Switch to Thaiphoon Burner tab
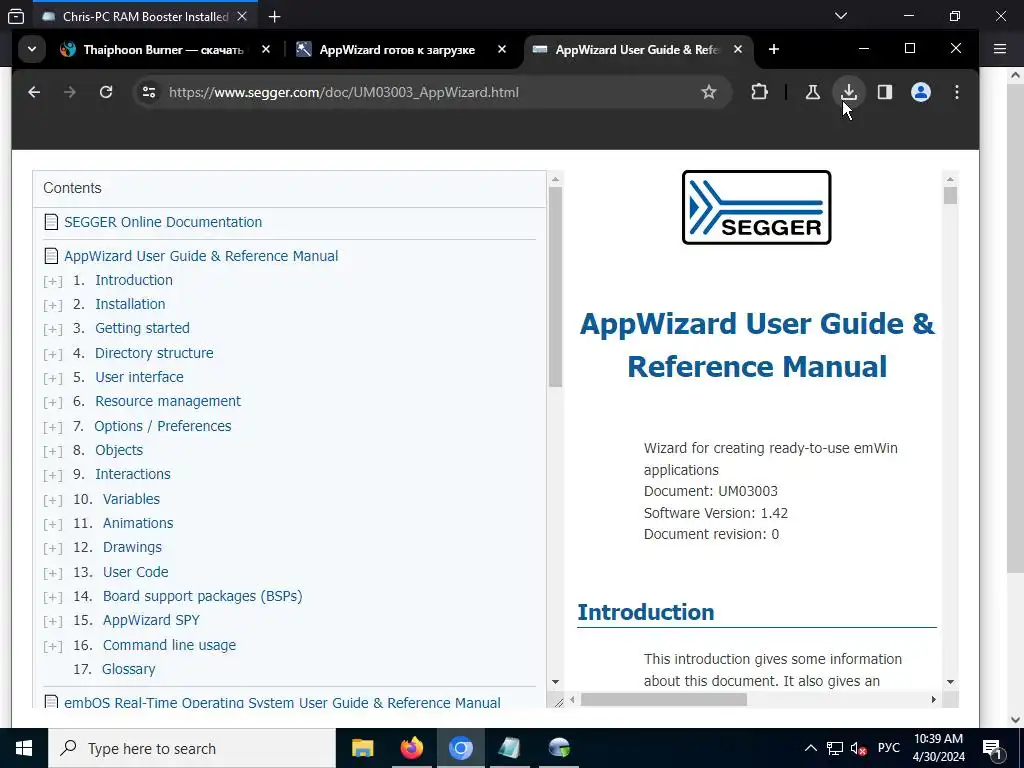 click(x=163, y=50)
